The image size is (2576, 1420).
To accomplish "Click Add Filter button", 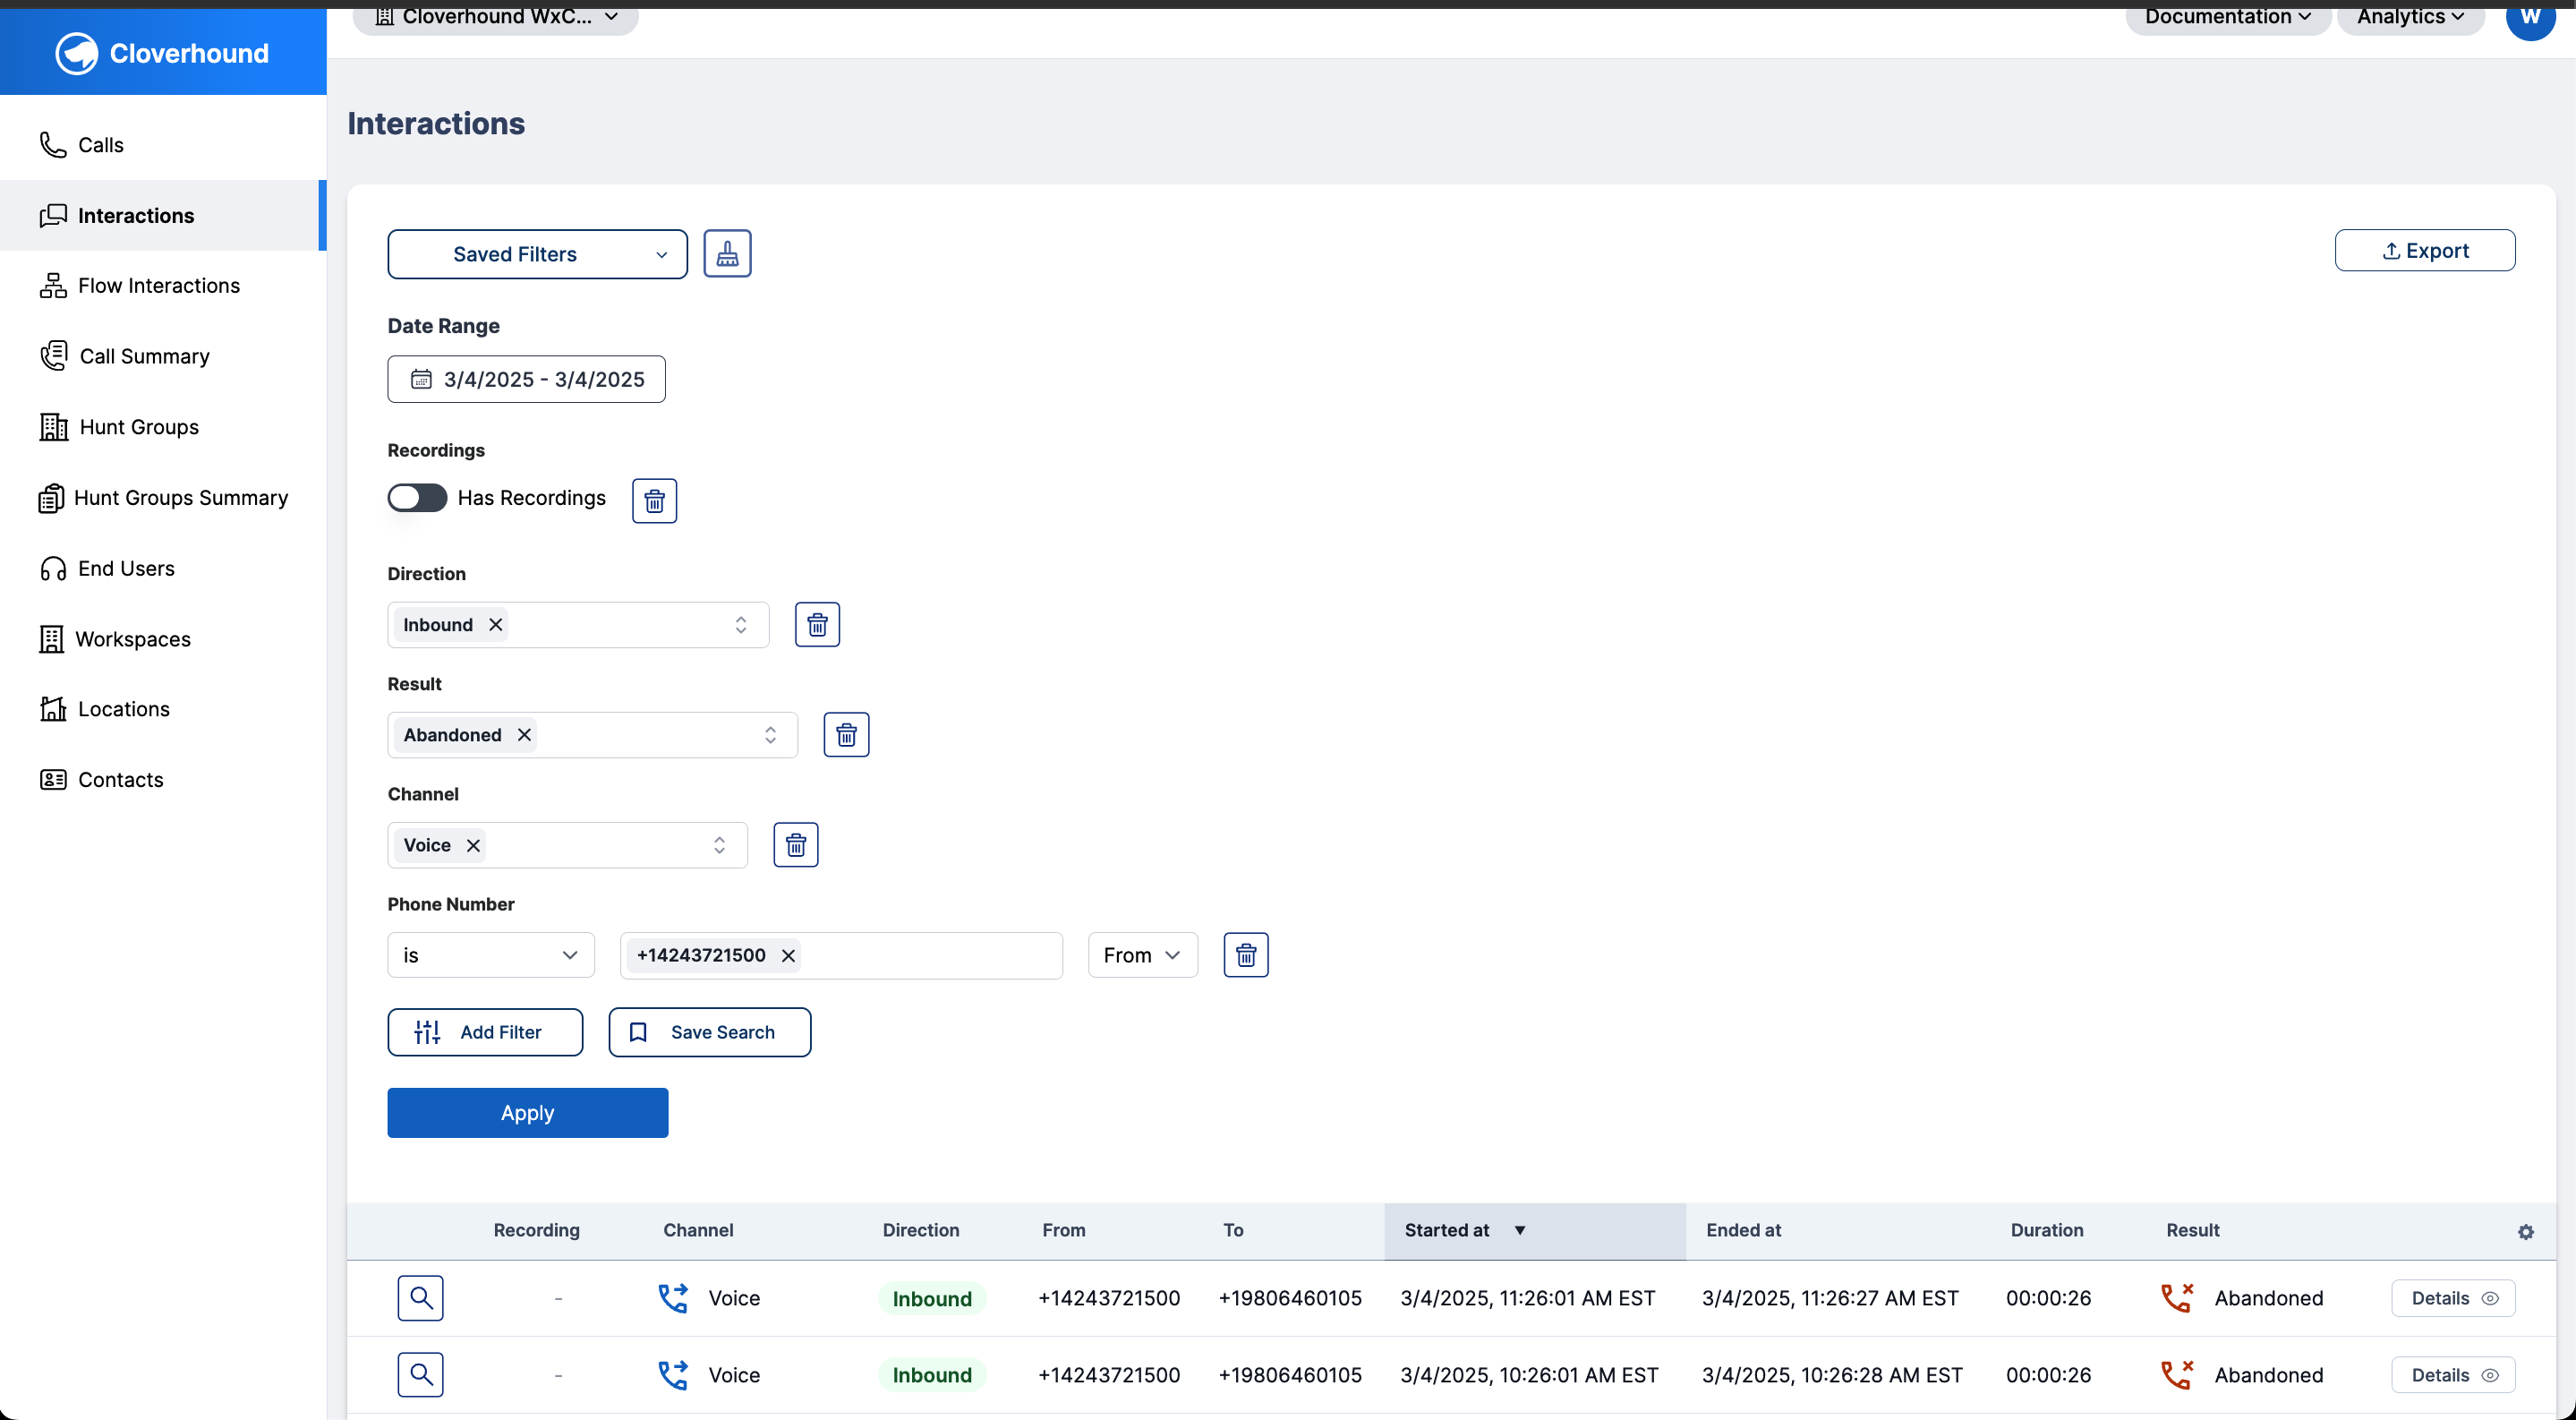I will 485,1032.
